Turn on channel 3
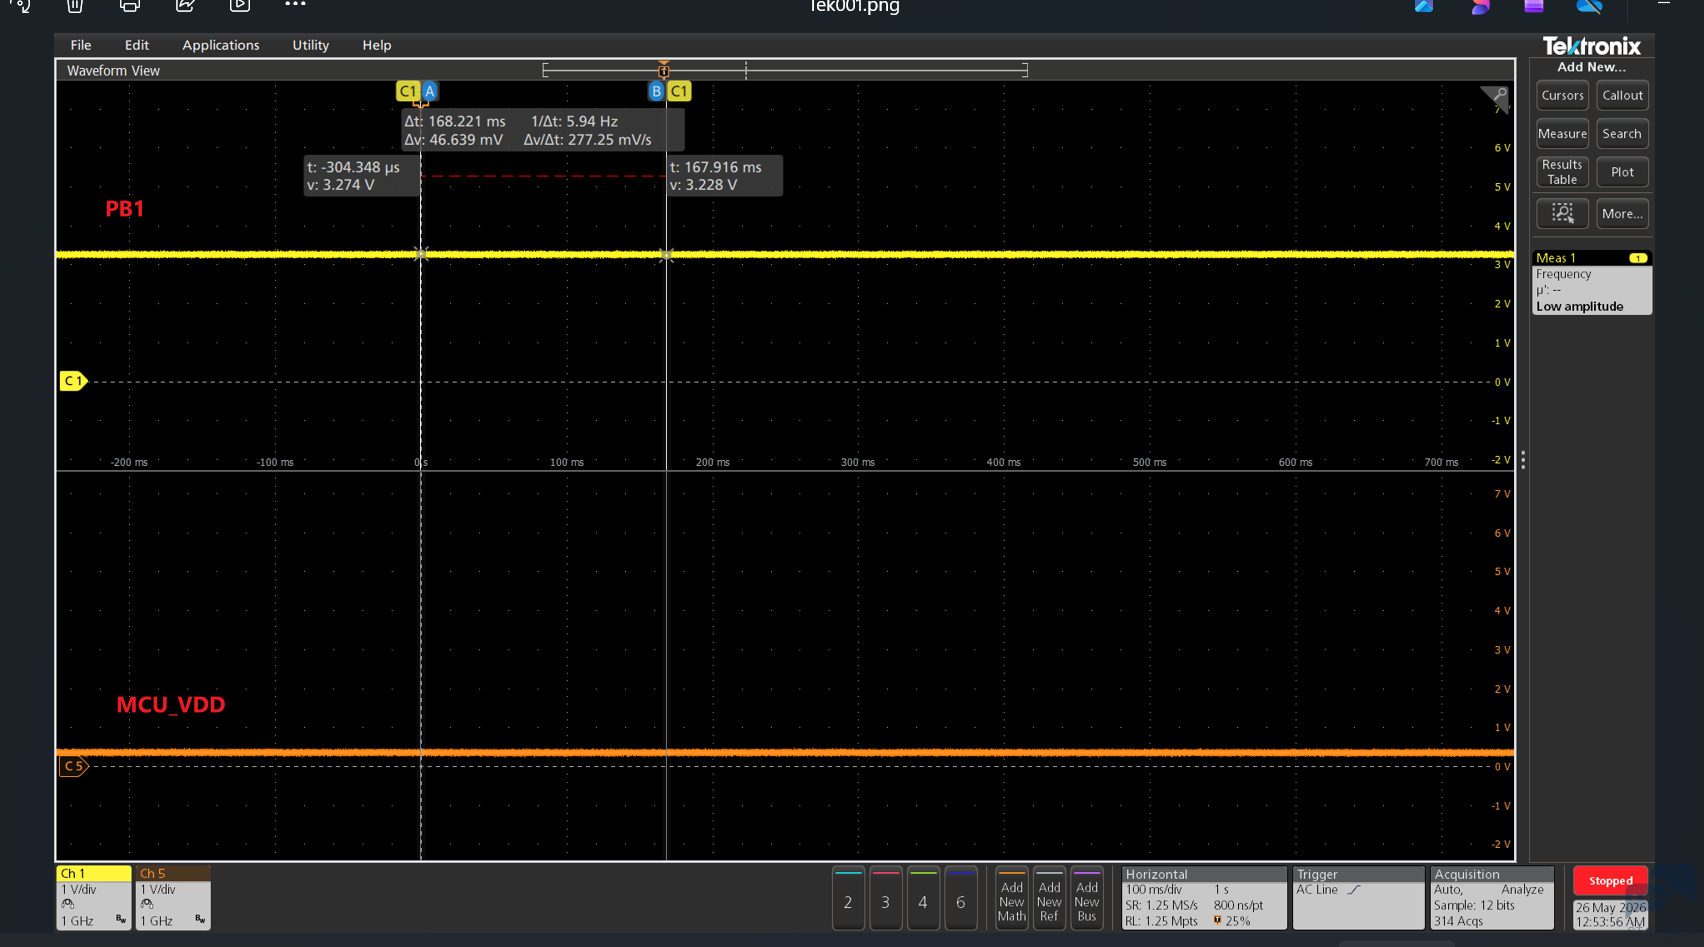This screenshot has height=947, width=1704. click(x=885, y=899)
